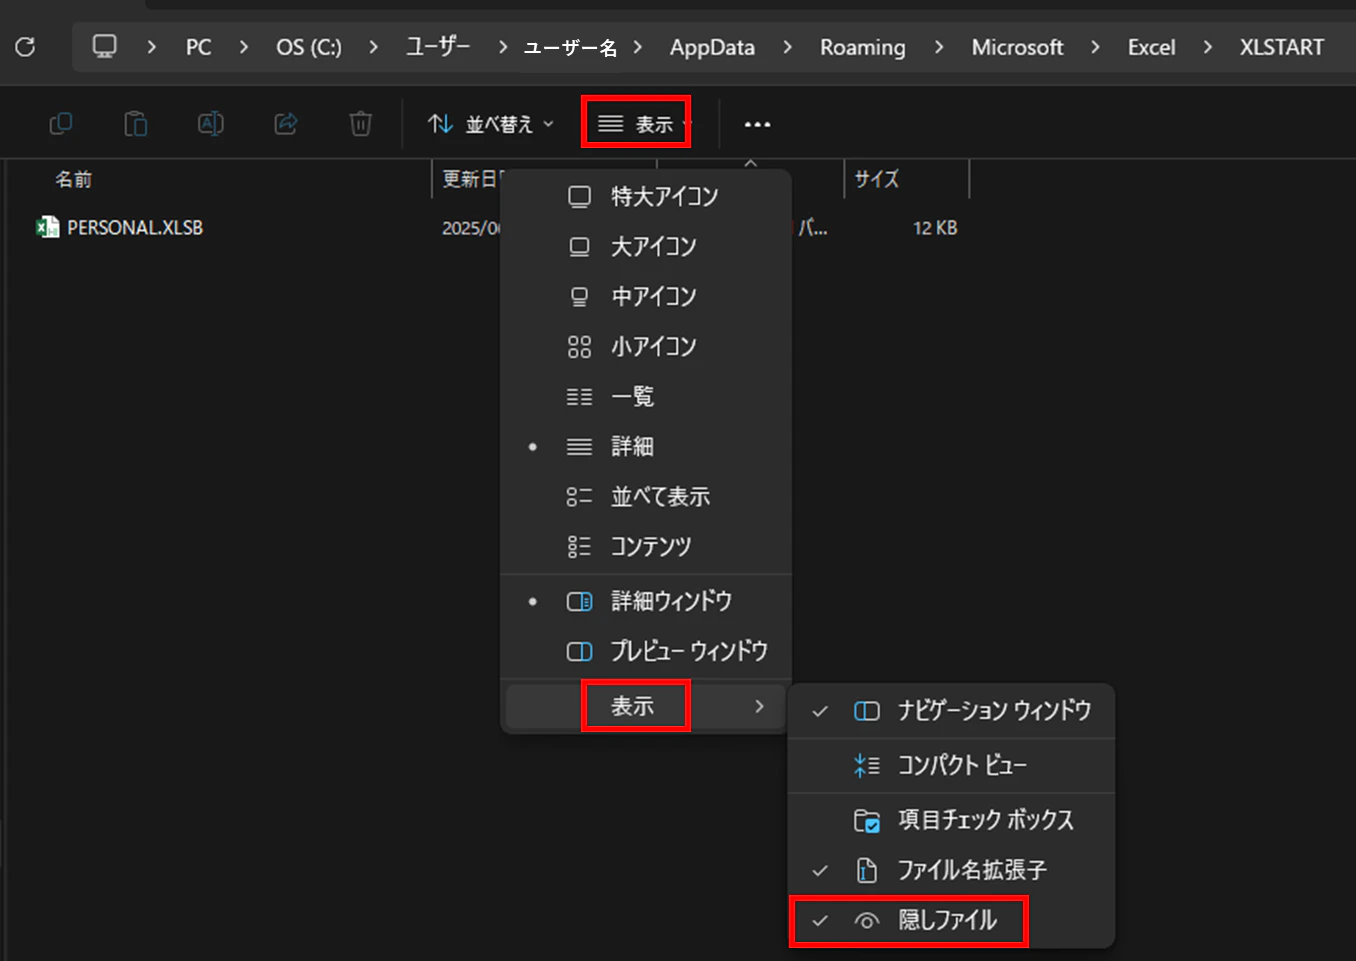1356x961 pixels.
Task: Toggle ファイル名拡張子 file extensions option
Action: (x=950, y=870)
